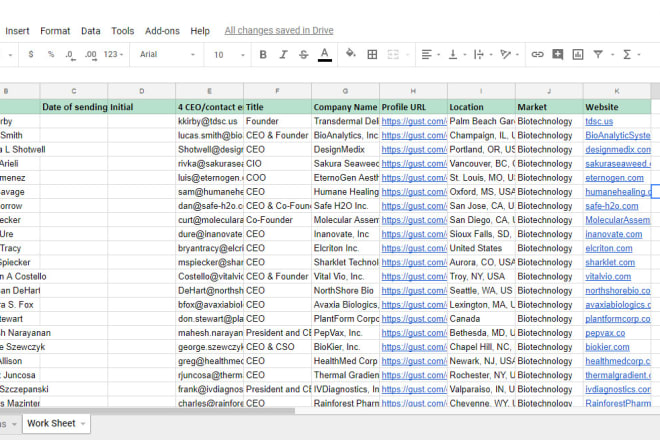Select Profile URL header cell
Viewport: 660px width, 440px height.
click(413, 107)
